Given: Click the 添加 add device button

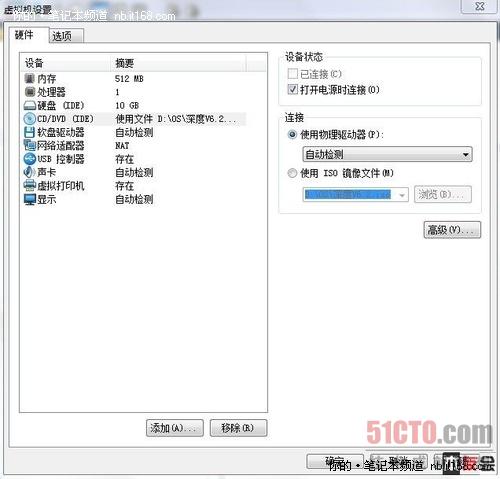Looking at the screenshot, I should (175, 428).
